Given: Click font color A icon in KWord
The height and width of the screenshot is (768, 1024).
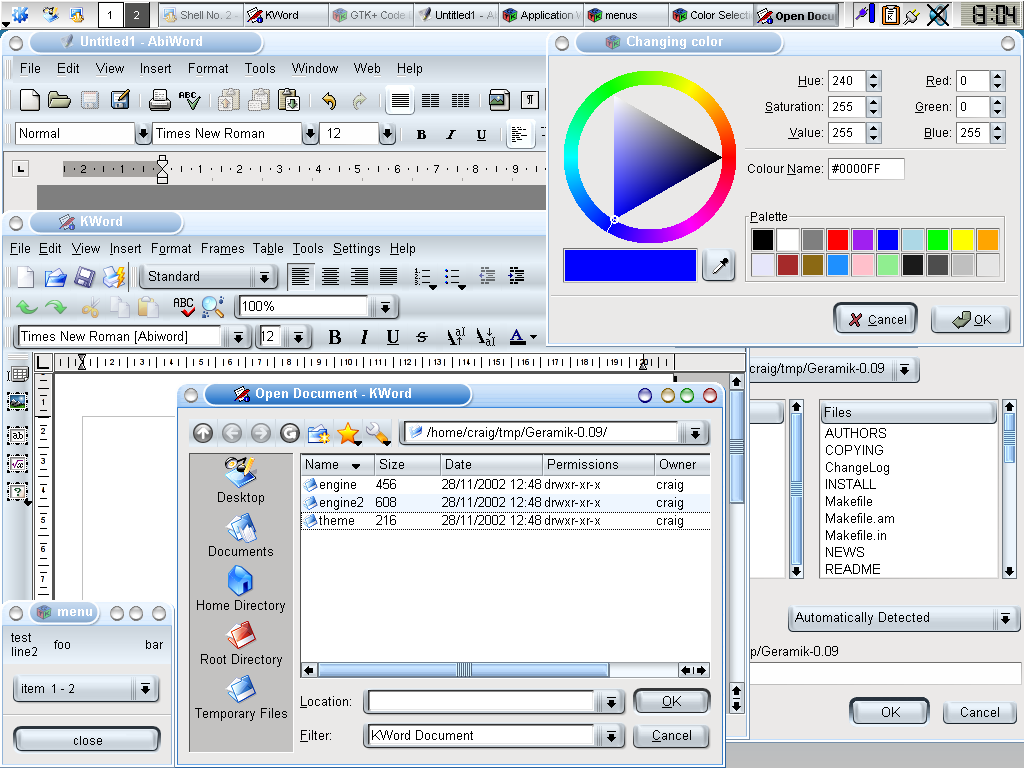Looking at the screenshot, I should [x=517, y=337].
